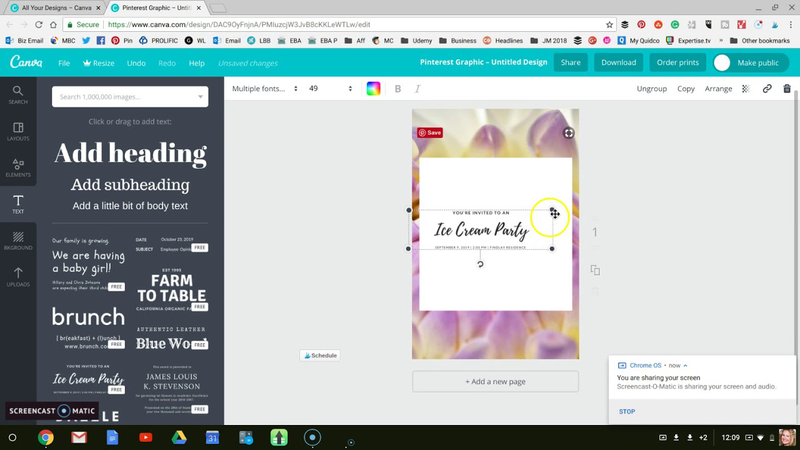Viewport: 800px width, 450px height.
Task: Open the Search panel in sidebar
Action: click(18, 95)
